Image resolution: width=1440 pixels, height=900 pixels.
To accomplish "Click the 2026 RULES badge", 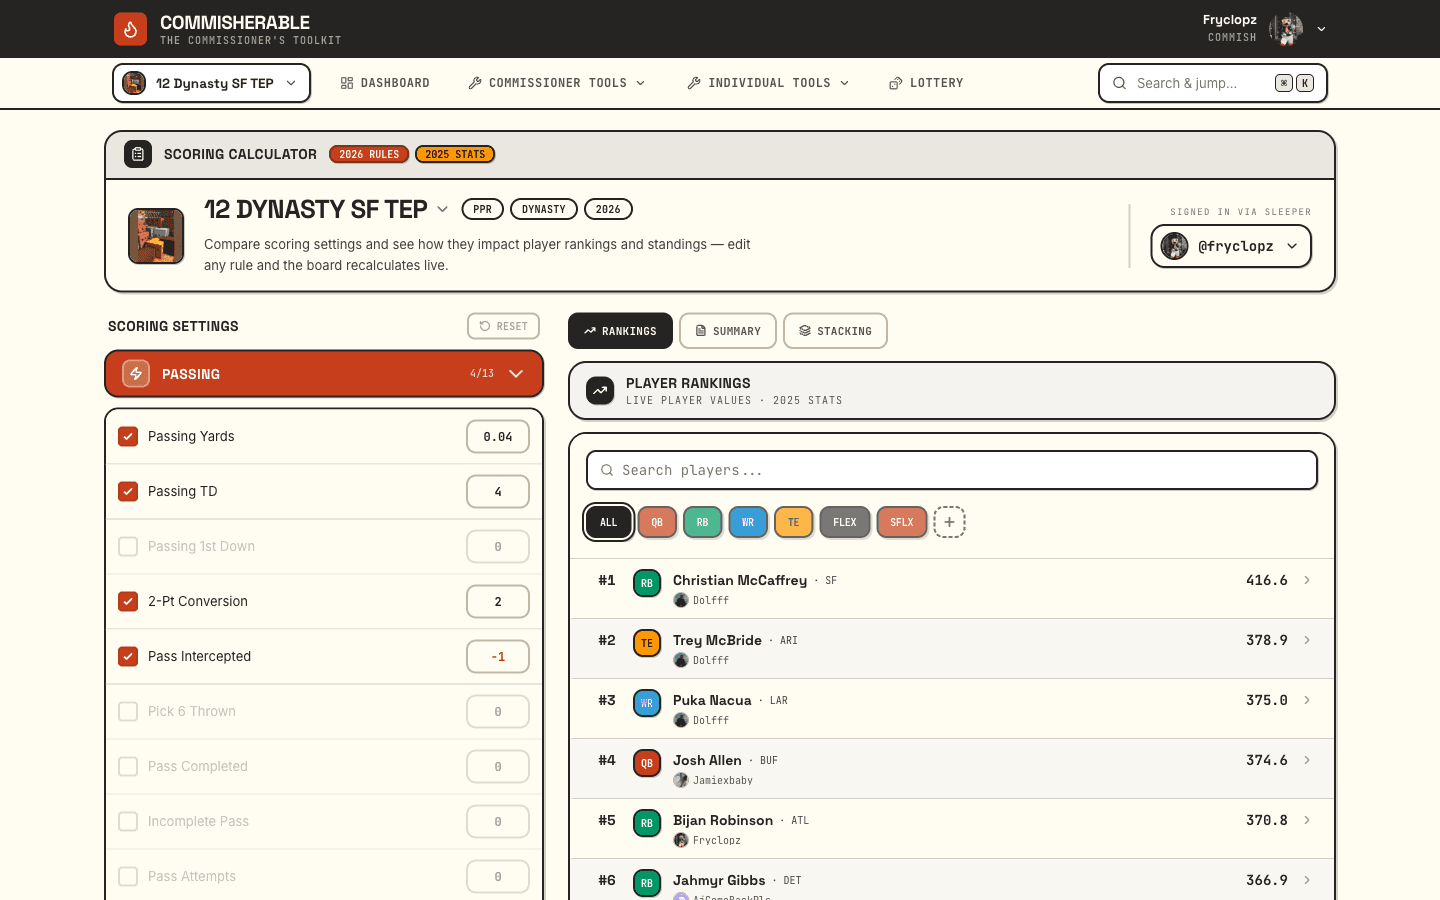I will 369,154.
